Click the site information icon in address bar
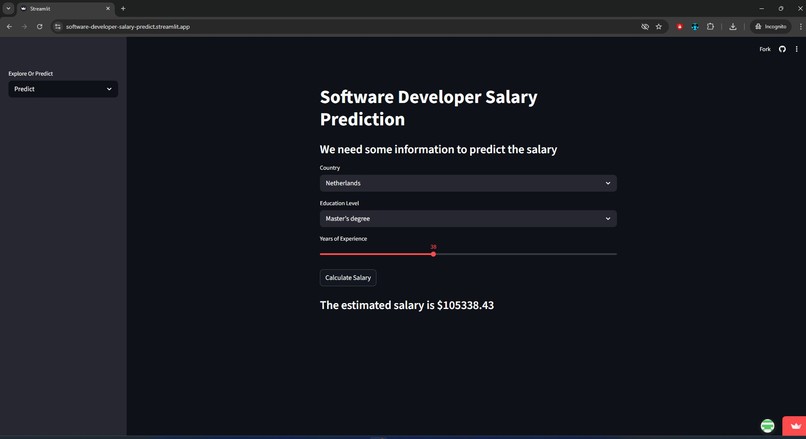806x439 pixels. coord(58,27)
